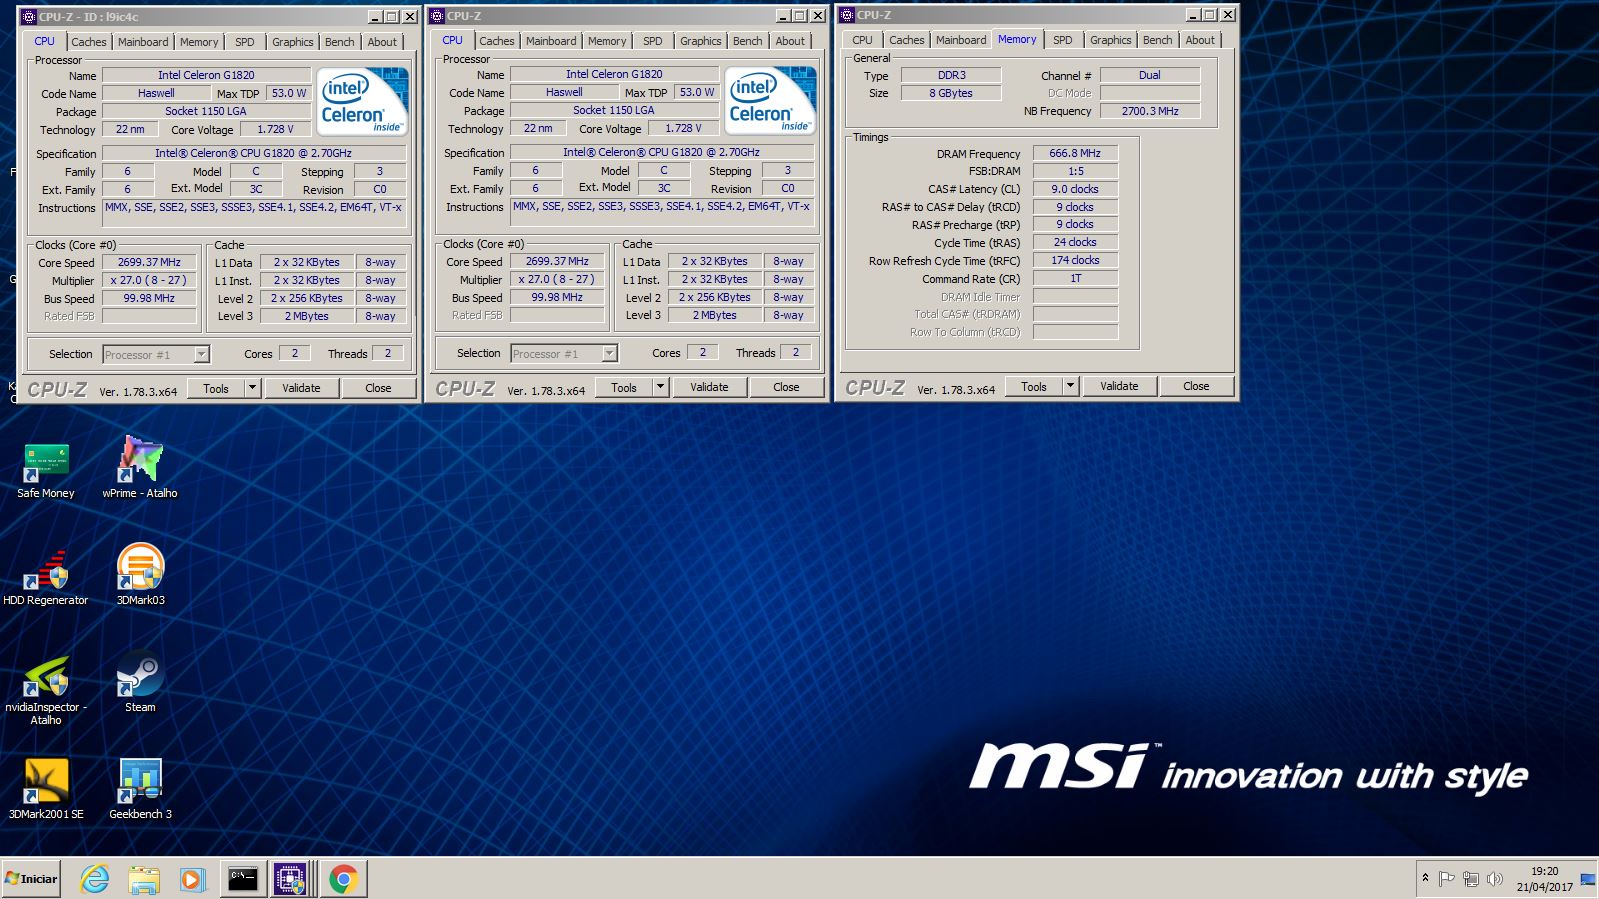Open 3DMark2001 SE desktop icon
The height and width of the screenshot is (899, 1599).
coord(46,789)
